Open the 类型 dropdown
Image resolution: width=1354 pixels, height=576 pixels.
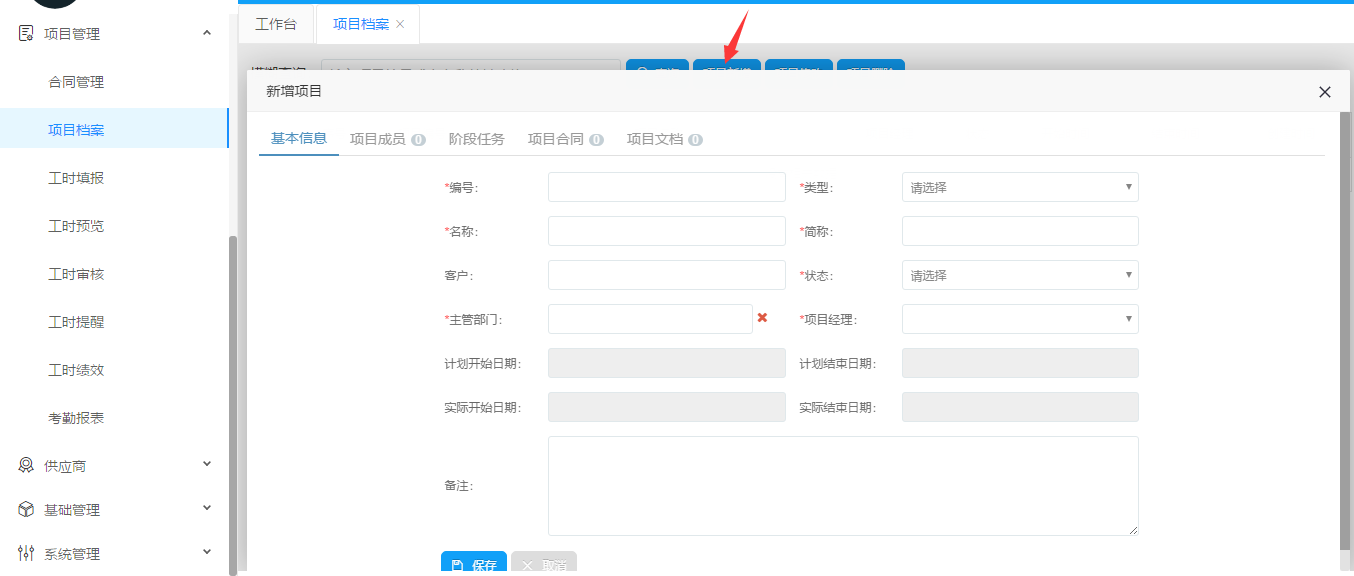1020,187
